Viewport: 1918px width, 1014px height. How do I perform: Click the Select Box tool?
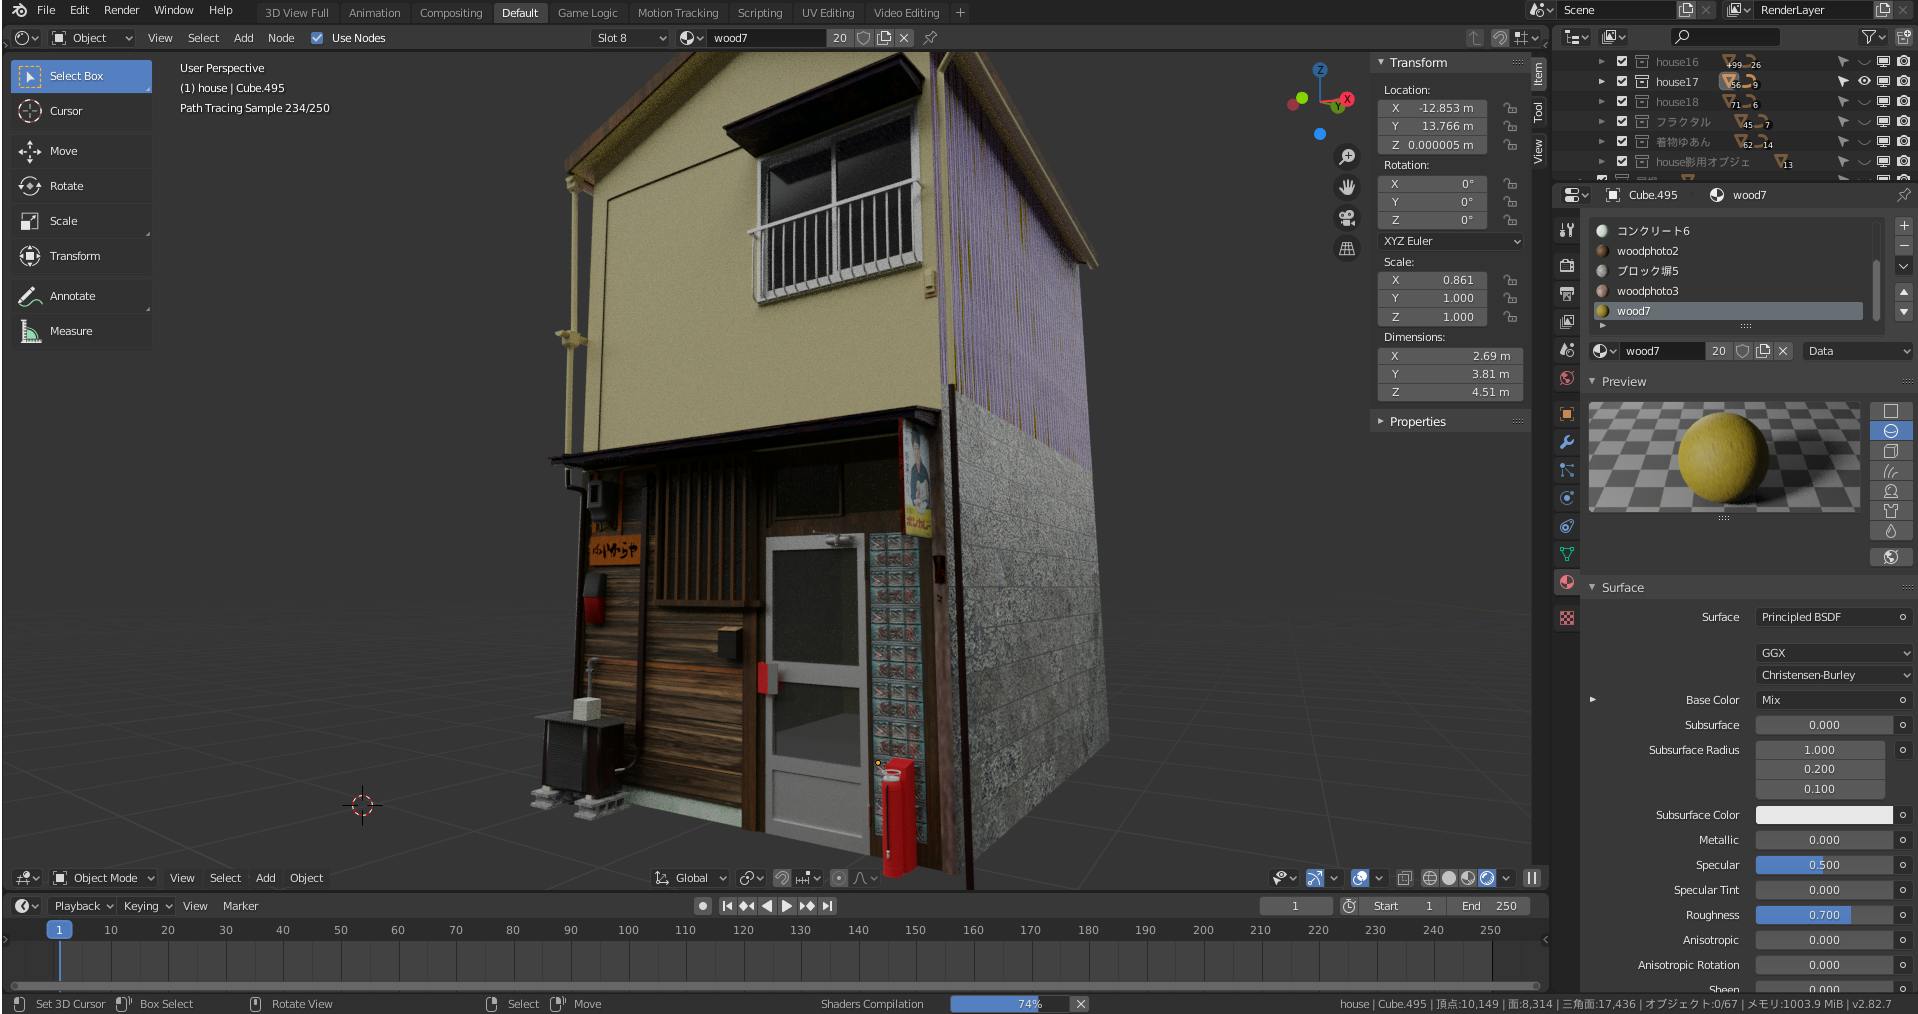click(81, 76)
